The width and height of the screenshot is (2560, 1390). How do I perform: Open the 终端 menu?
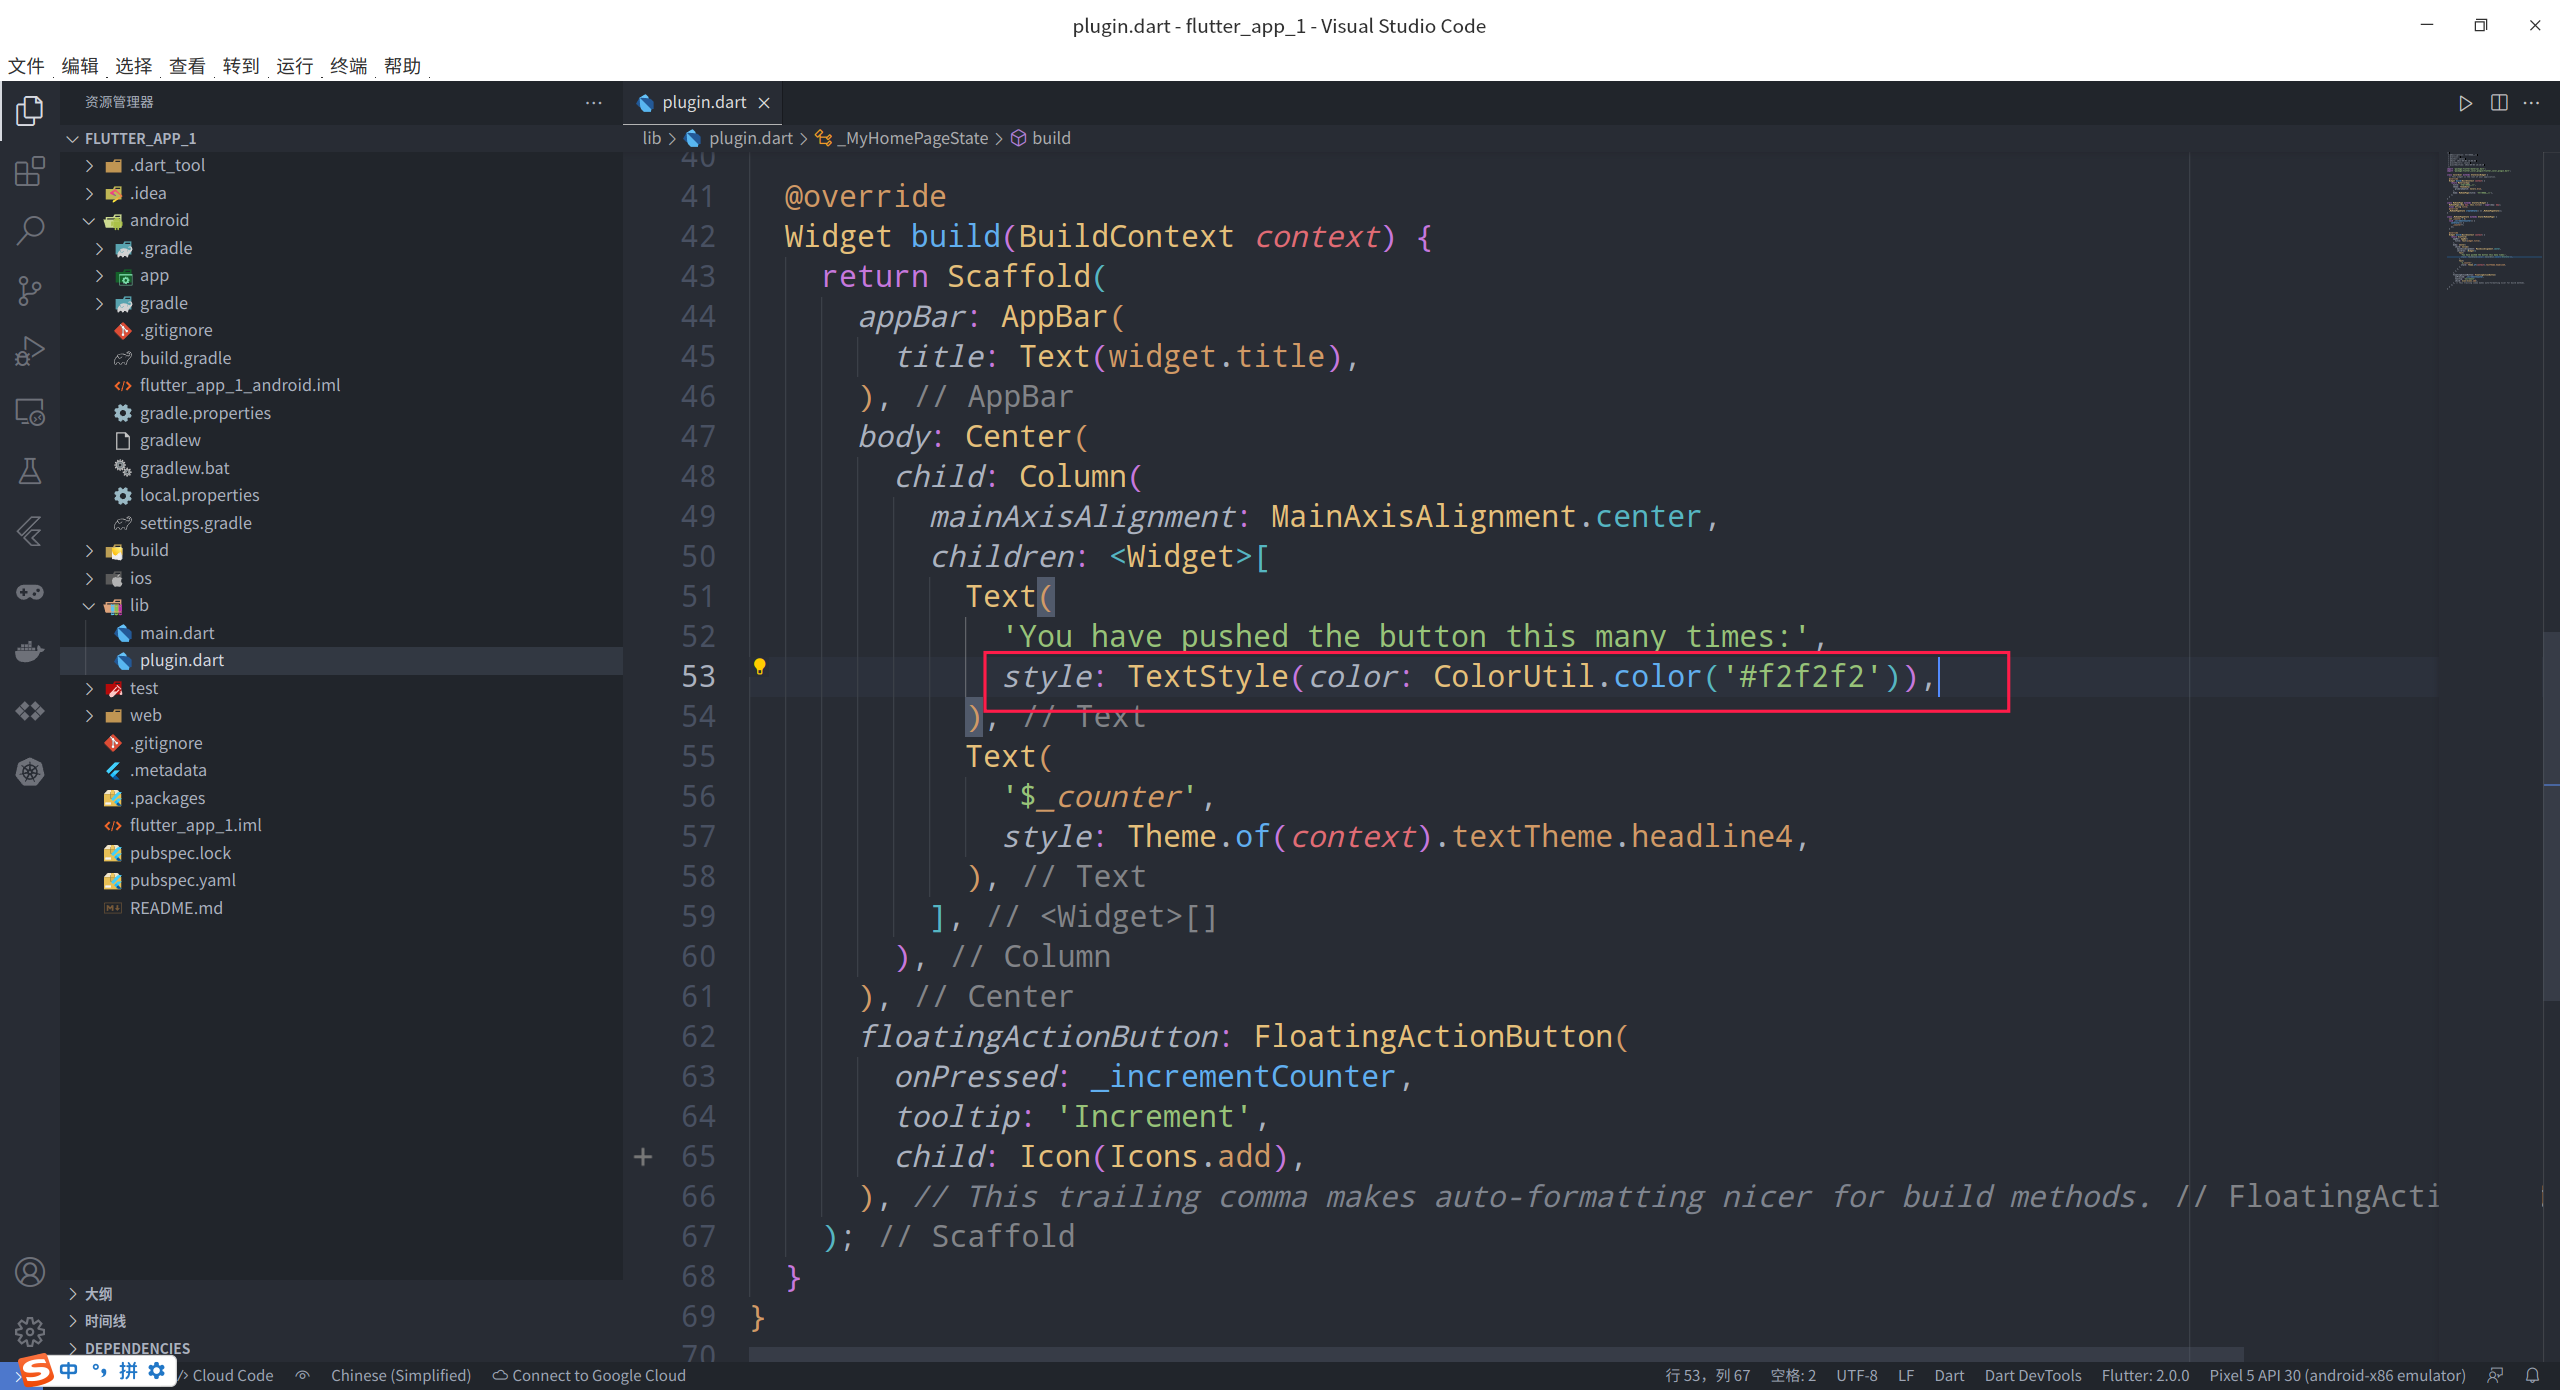pyautogui.click(x=349, y=66)
